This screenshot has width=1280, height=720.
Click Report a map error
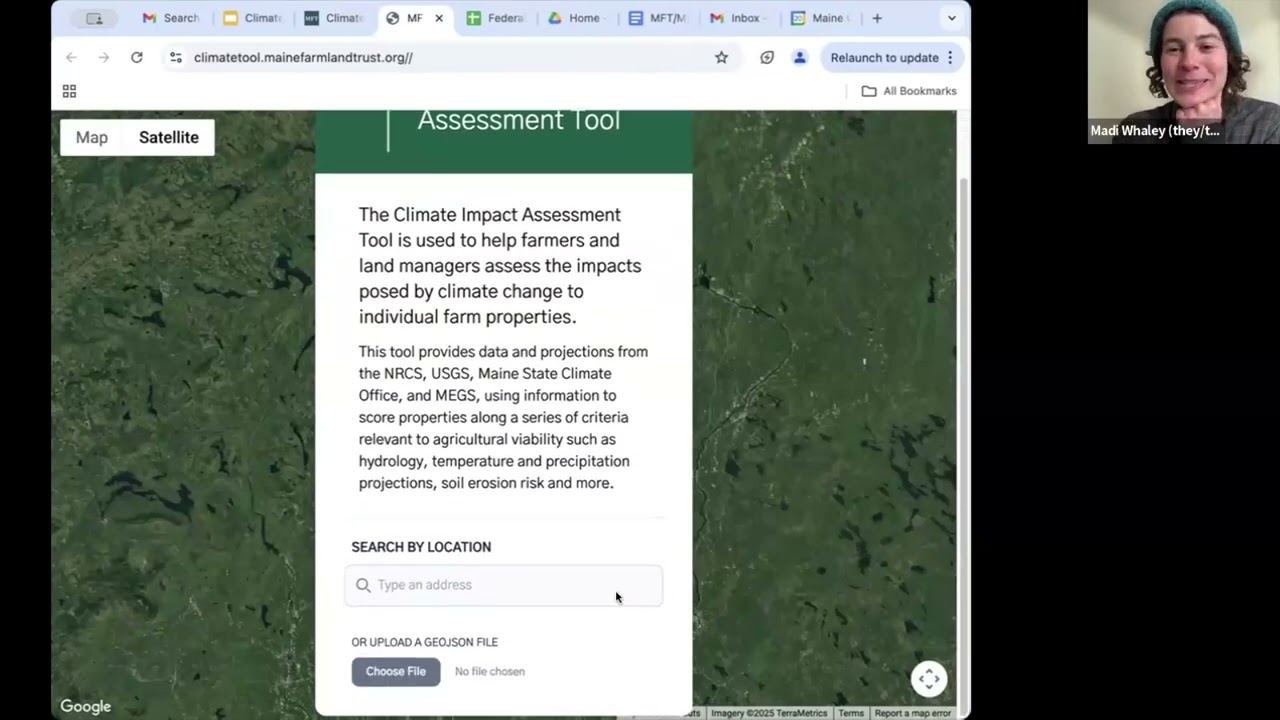click(x=913, y=713)
